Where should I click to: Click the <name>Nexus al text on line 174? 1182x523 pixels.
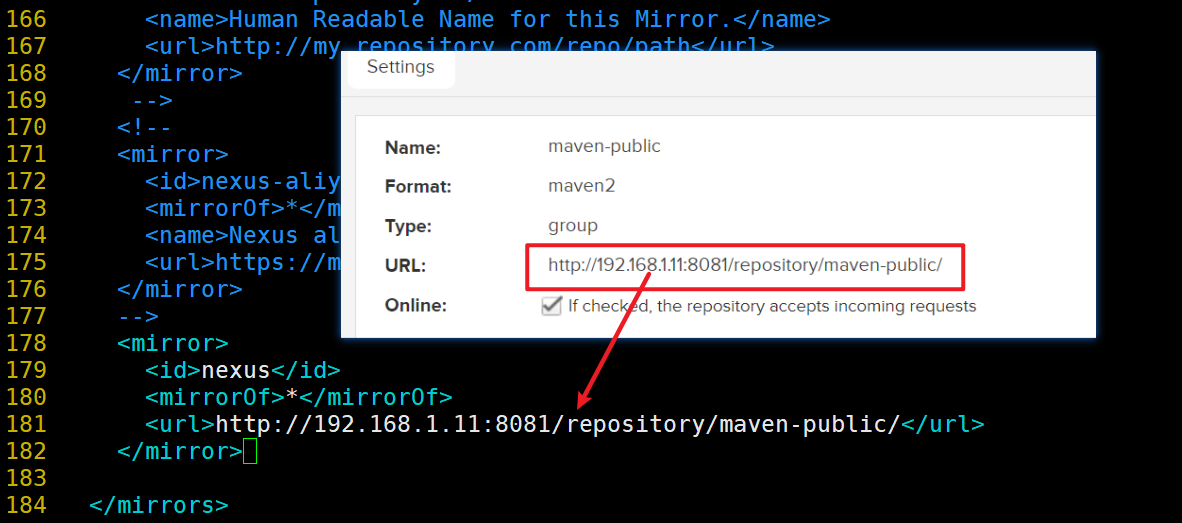click(x=243, y=235)
